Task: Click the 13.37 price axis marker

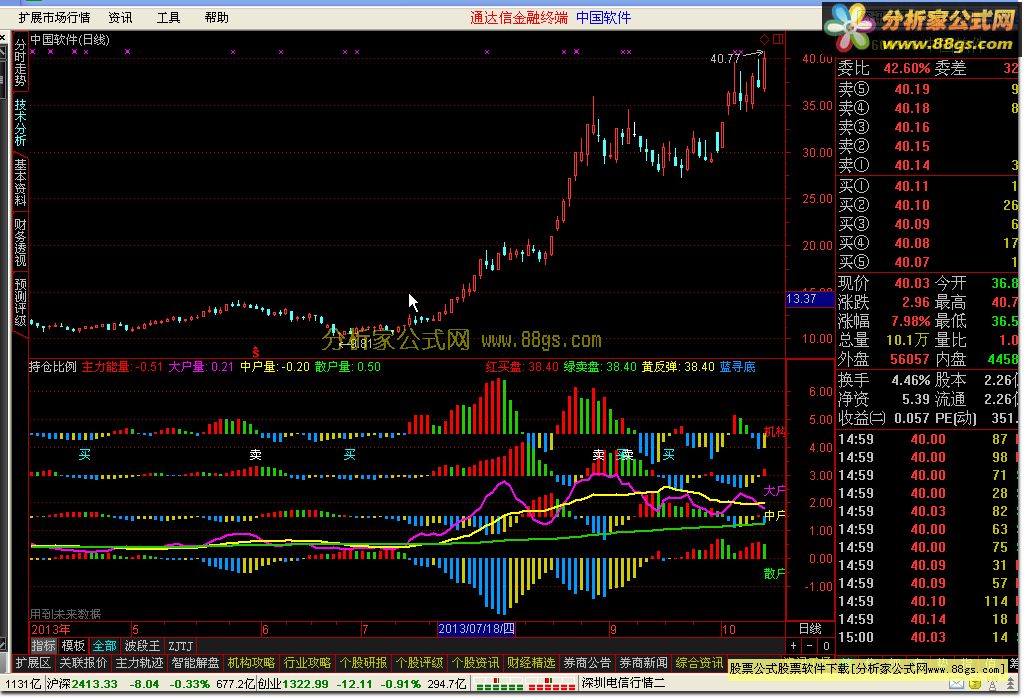Action: 809,299
